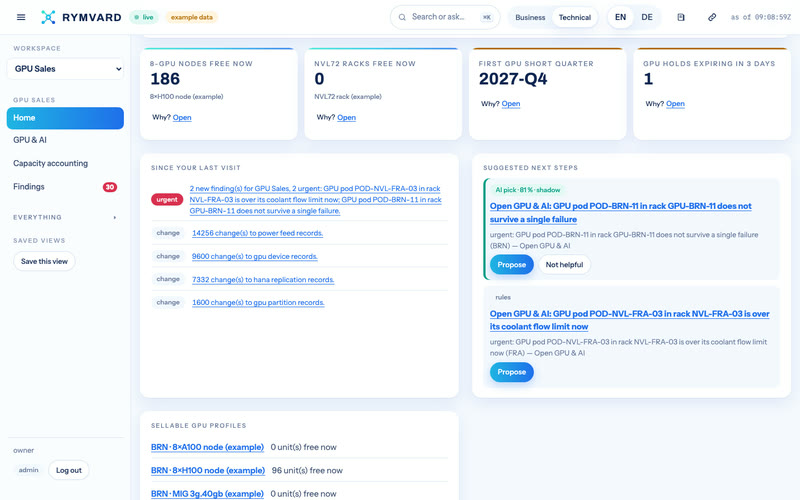Click Propose for POD-NVL-FRA-03 suggestion
The height and width of the screenshot is (500, 800).
512,372
